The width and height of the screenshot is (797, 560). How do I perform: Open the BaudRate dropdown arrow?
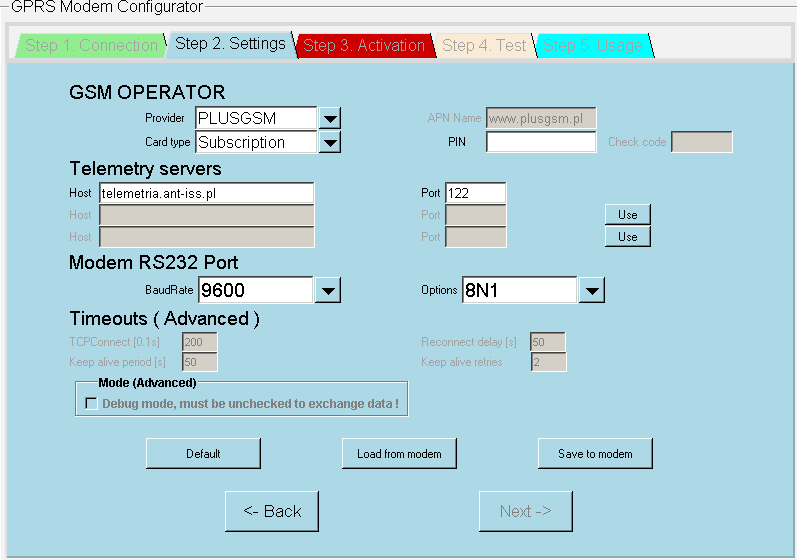point(328,290)
